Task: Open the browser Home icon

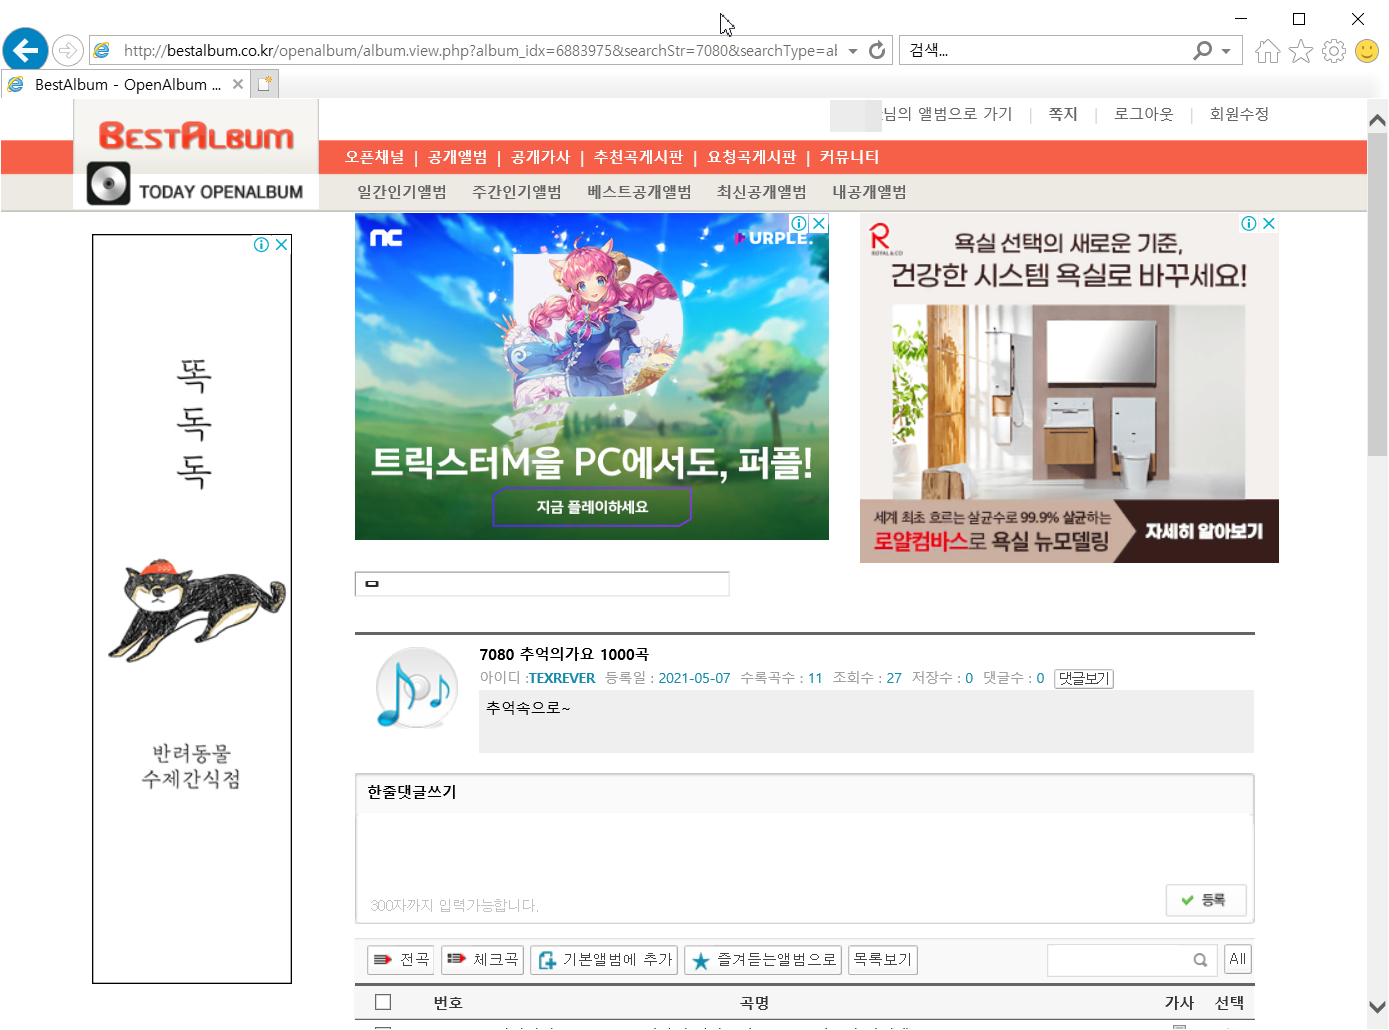Action: pyautogui.click(x=1267, y=51)
